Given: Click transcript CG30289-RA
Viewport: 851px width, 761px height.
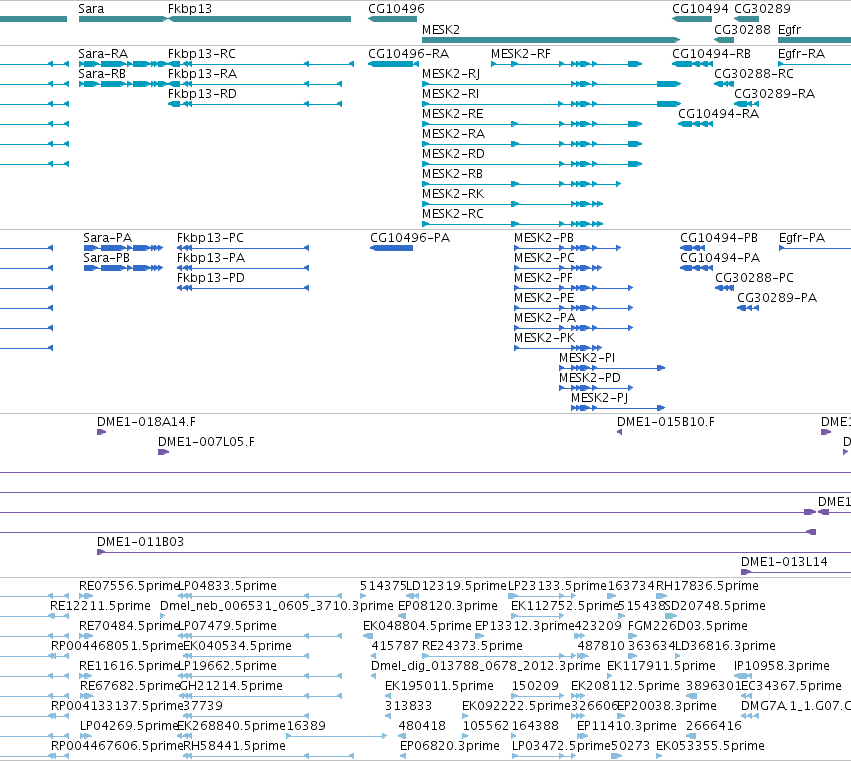Looking at the screenshot, I should [774, 94].
